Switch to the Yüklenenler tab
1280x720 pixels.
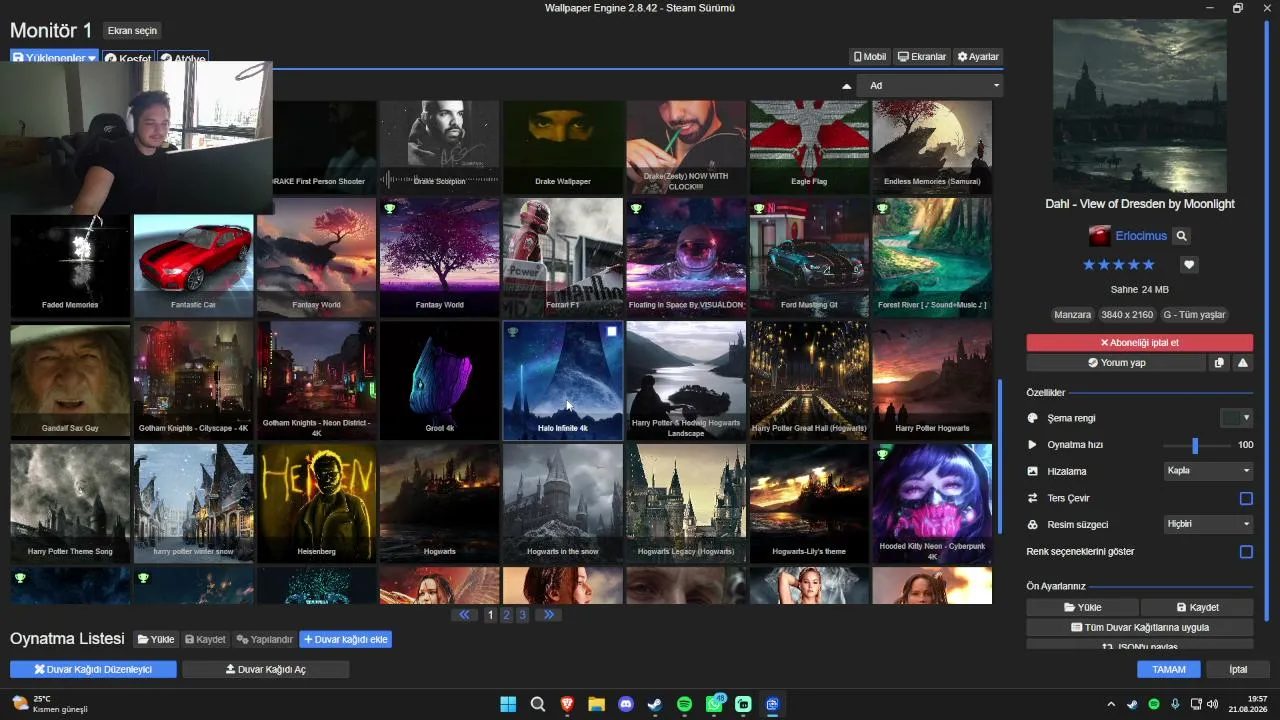(x=55, y=59)
